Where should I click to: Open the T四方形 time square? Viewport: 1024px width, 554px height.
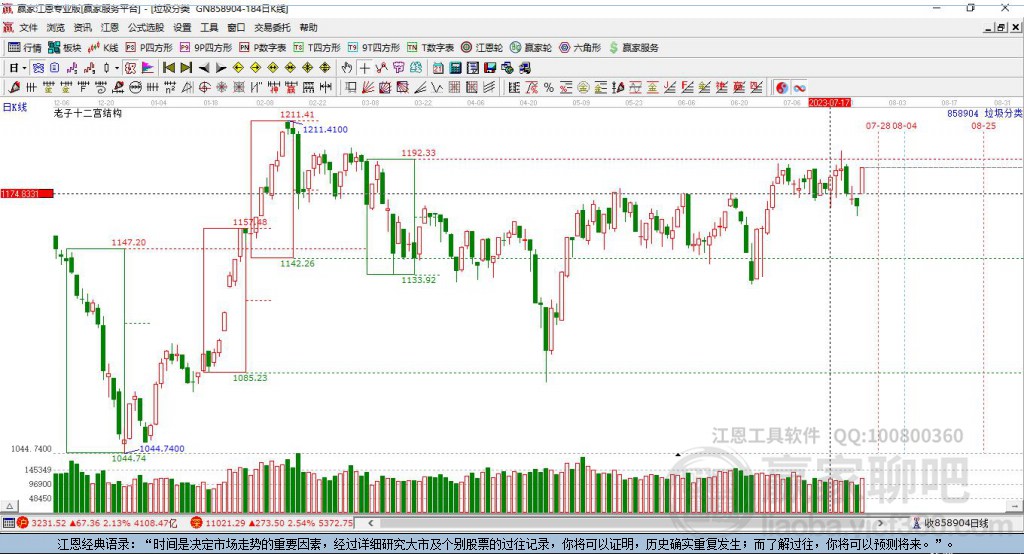(317, 48)
